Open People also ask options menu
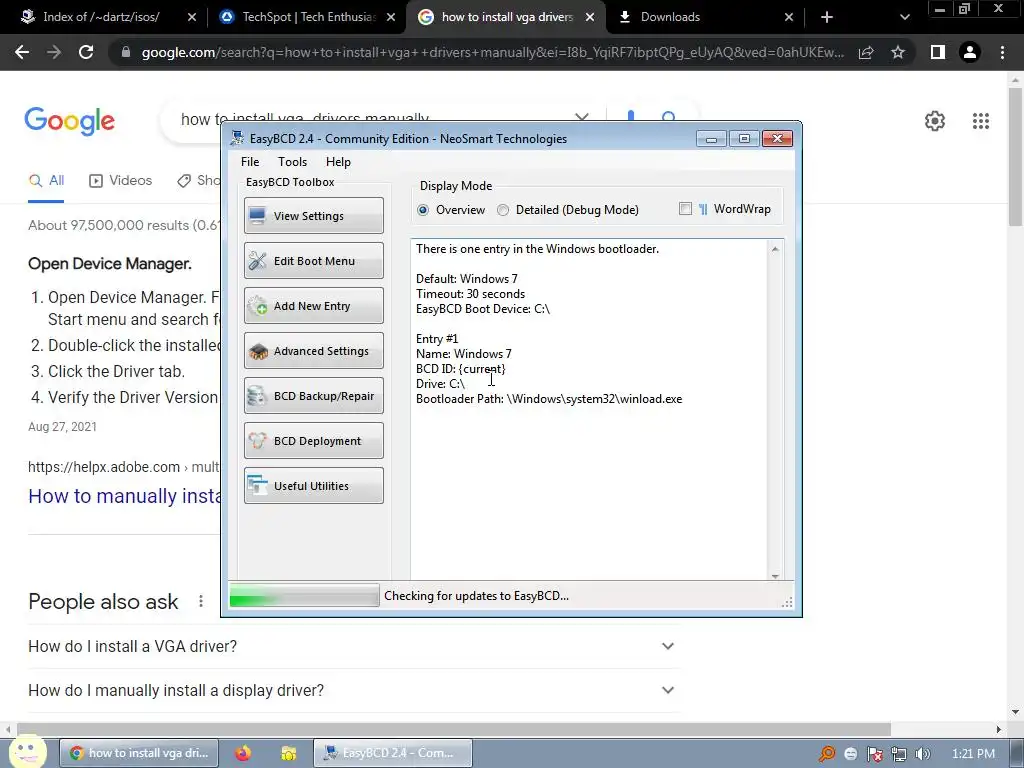Screen dimensions: 1024x768 tap(200, 601)
